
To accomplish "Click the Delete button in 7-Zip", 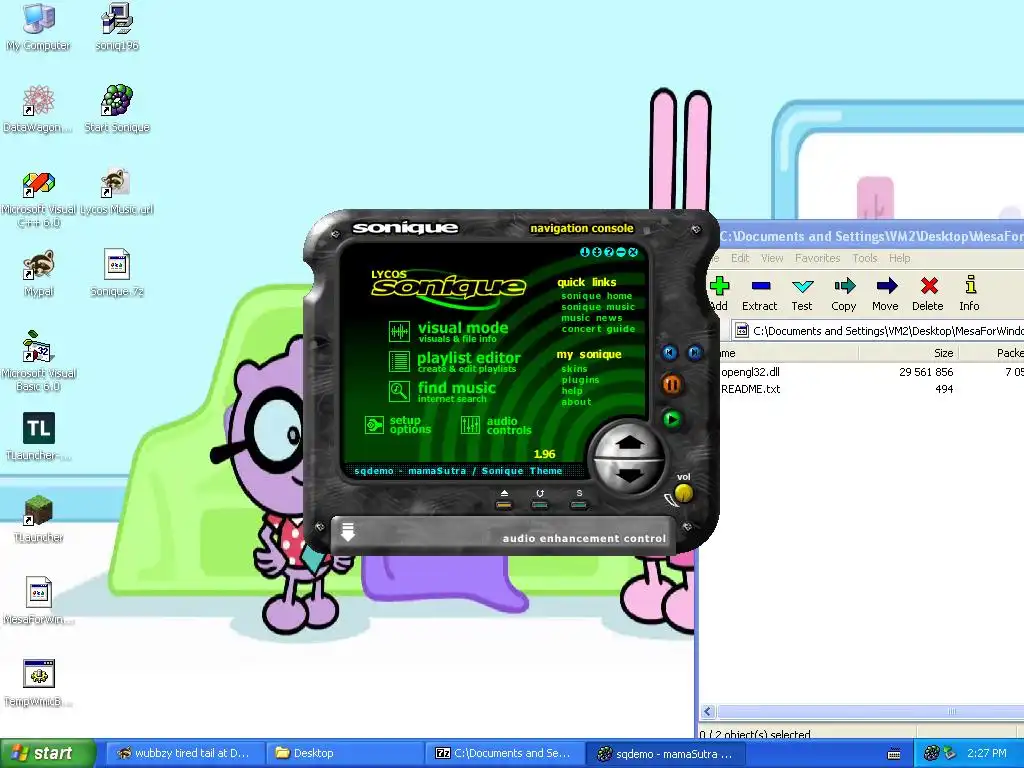I will pyautogui.click(x=928, y=294).
